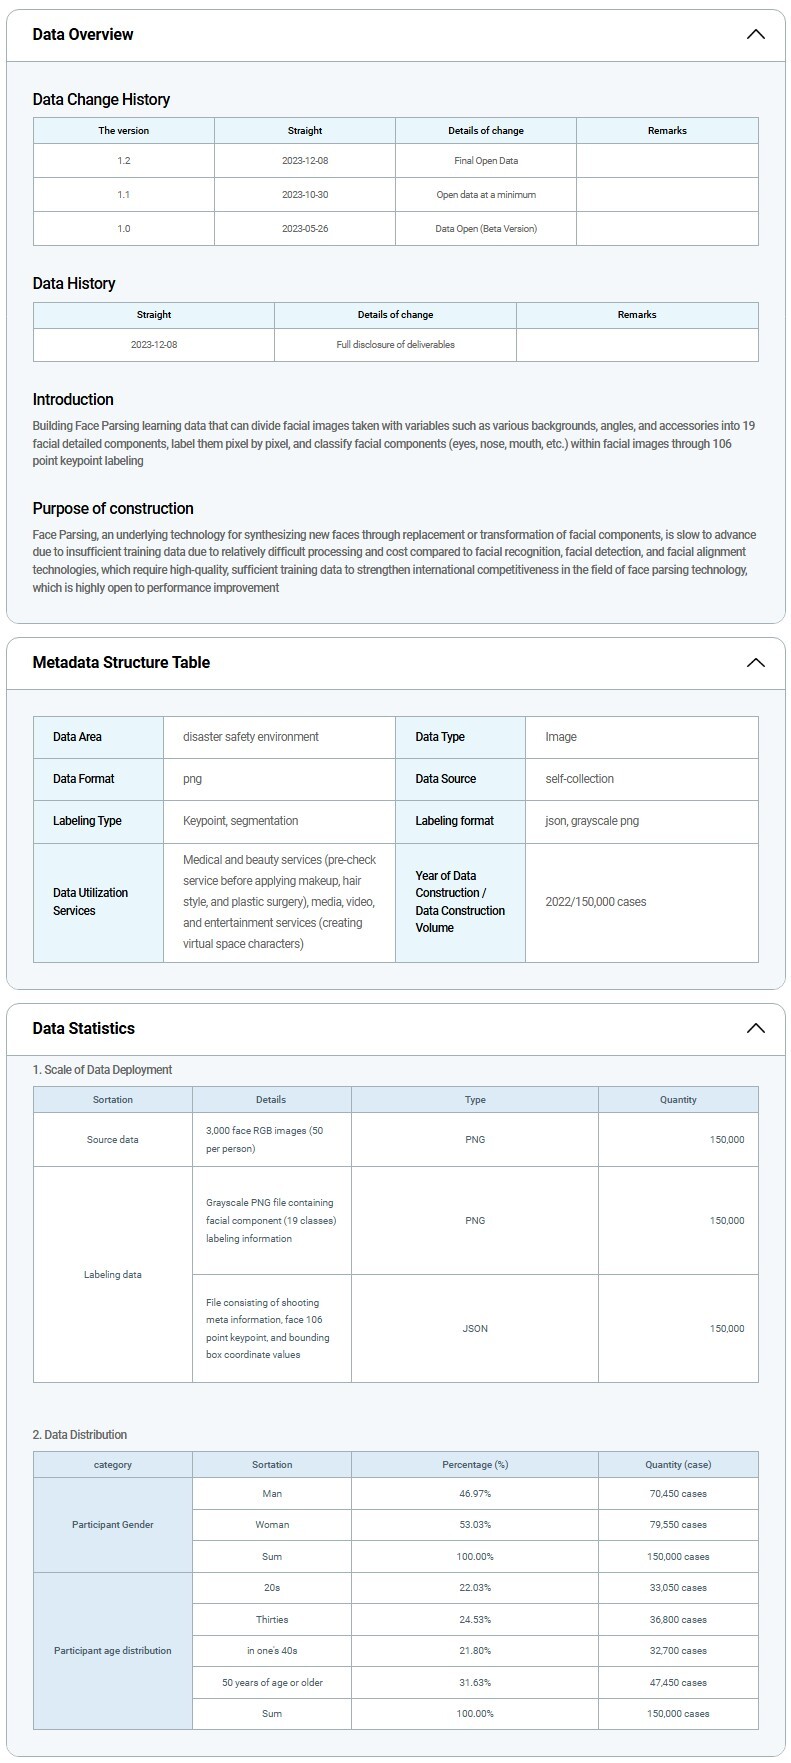Select version 1.2 cell in change history
Image resolution: width=791 pixels, height=1763 pixels.
124,161
